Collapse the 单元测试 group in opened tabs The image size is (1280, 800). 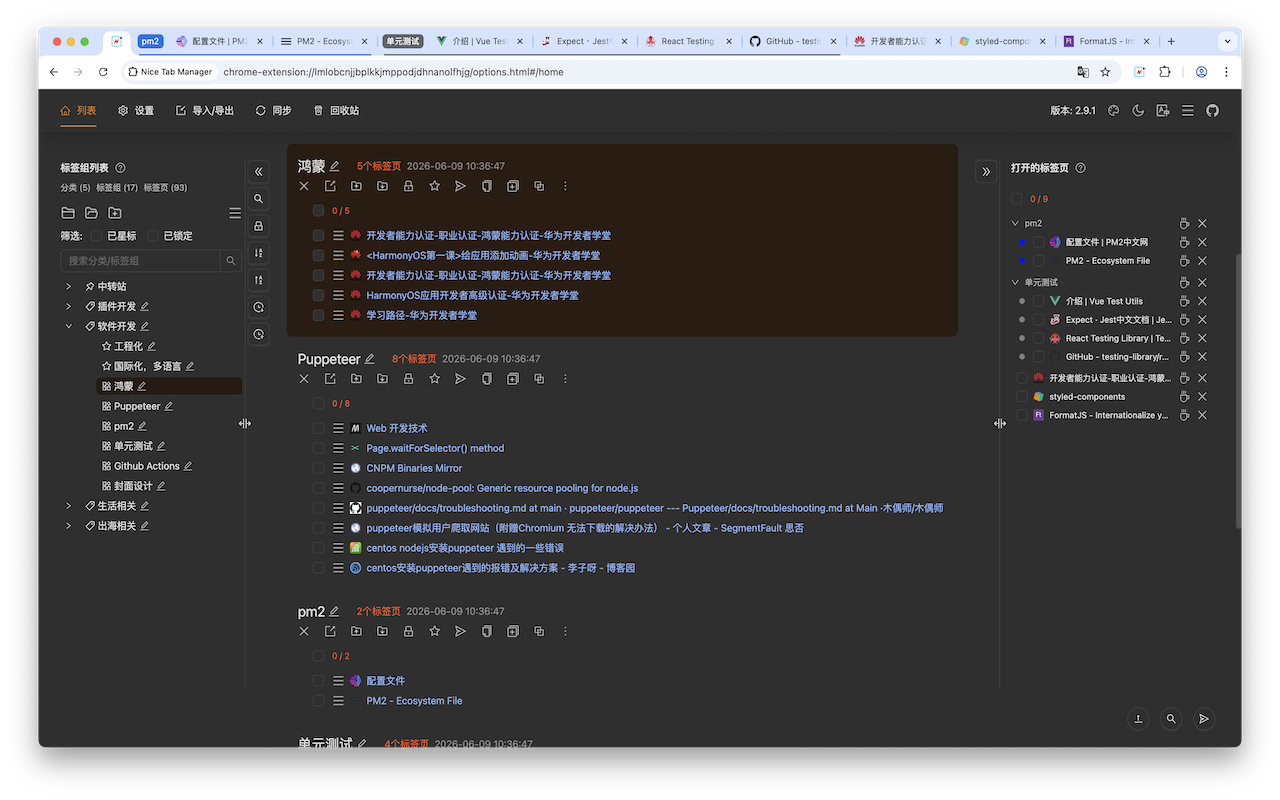pos(1016,283)
